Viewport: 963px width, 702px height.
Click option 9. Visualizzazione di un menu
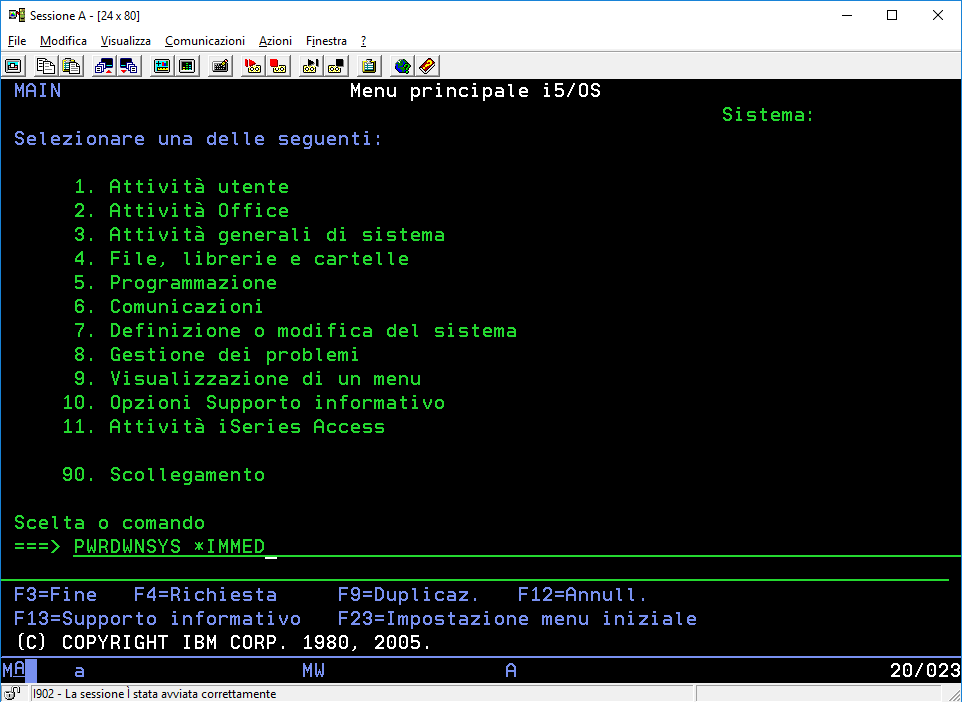pyautogui.click(x=248, y=378)
